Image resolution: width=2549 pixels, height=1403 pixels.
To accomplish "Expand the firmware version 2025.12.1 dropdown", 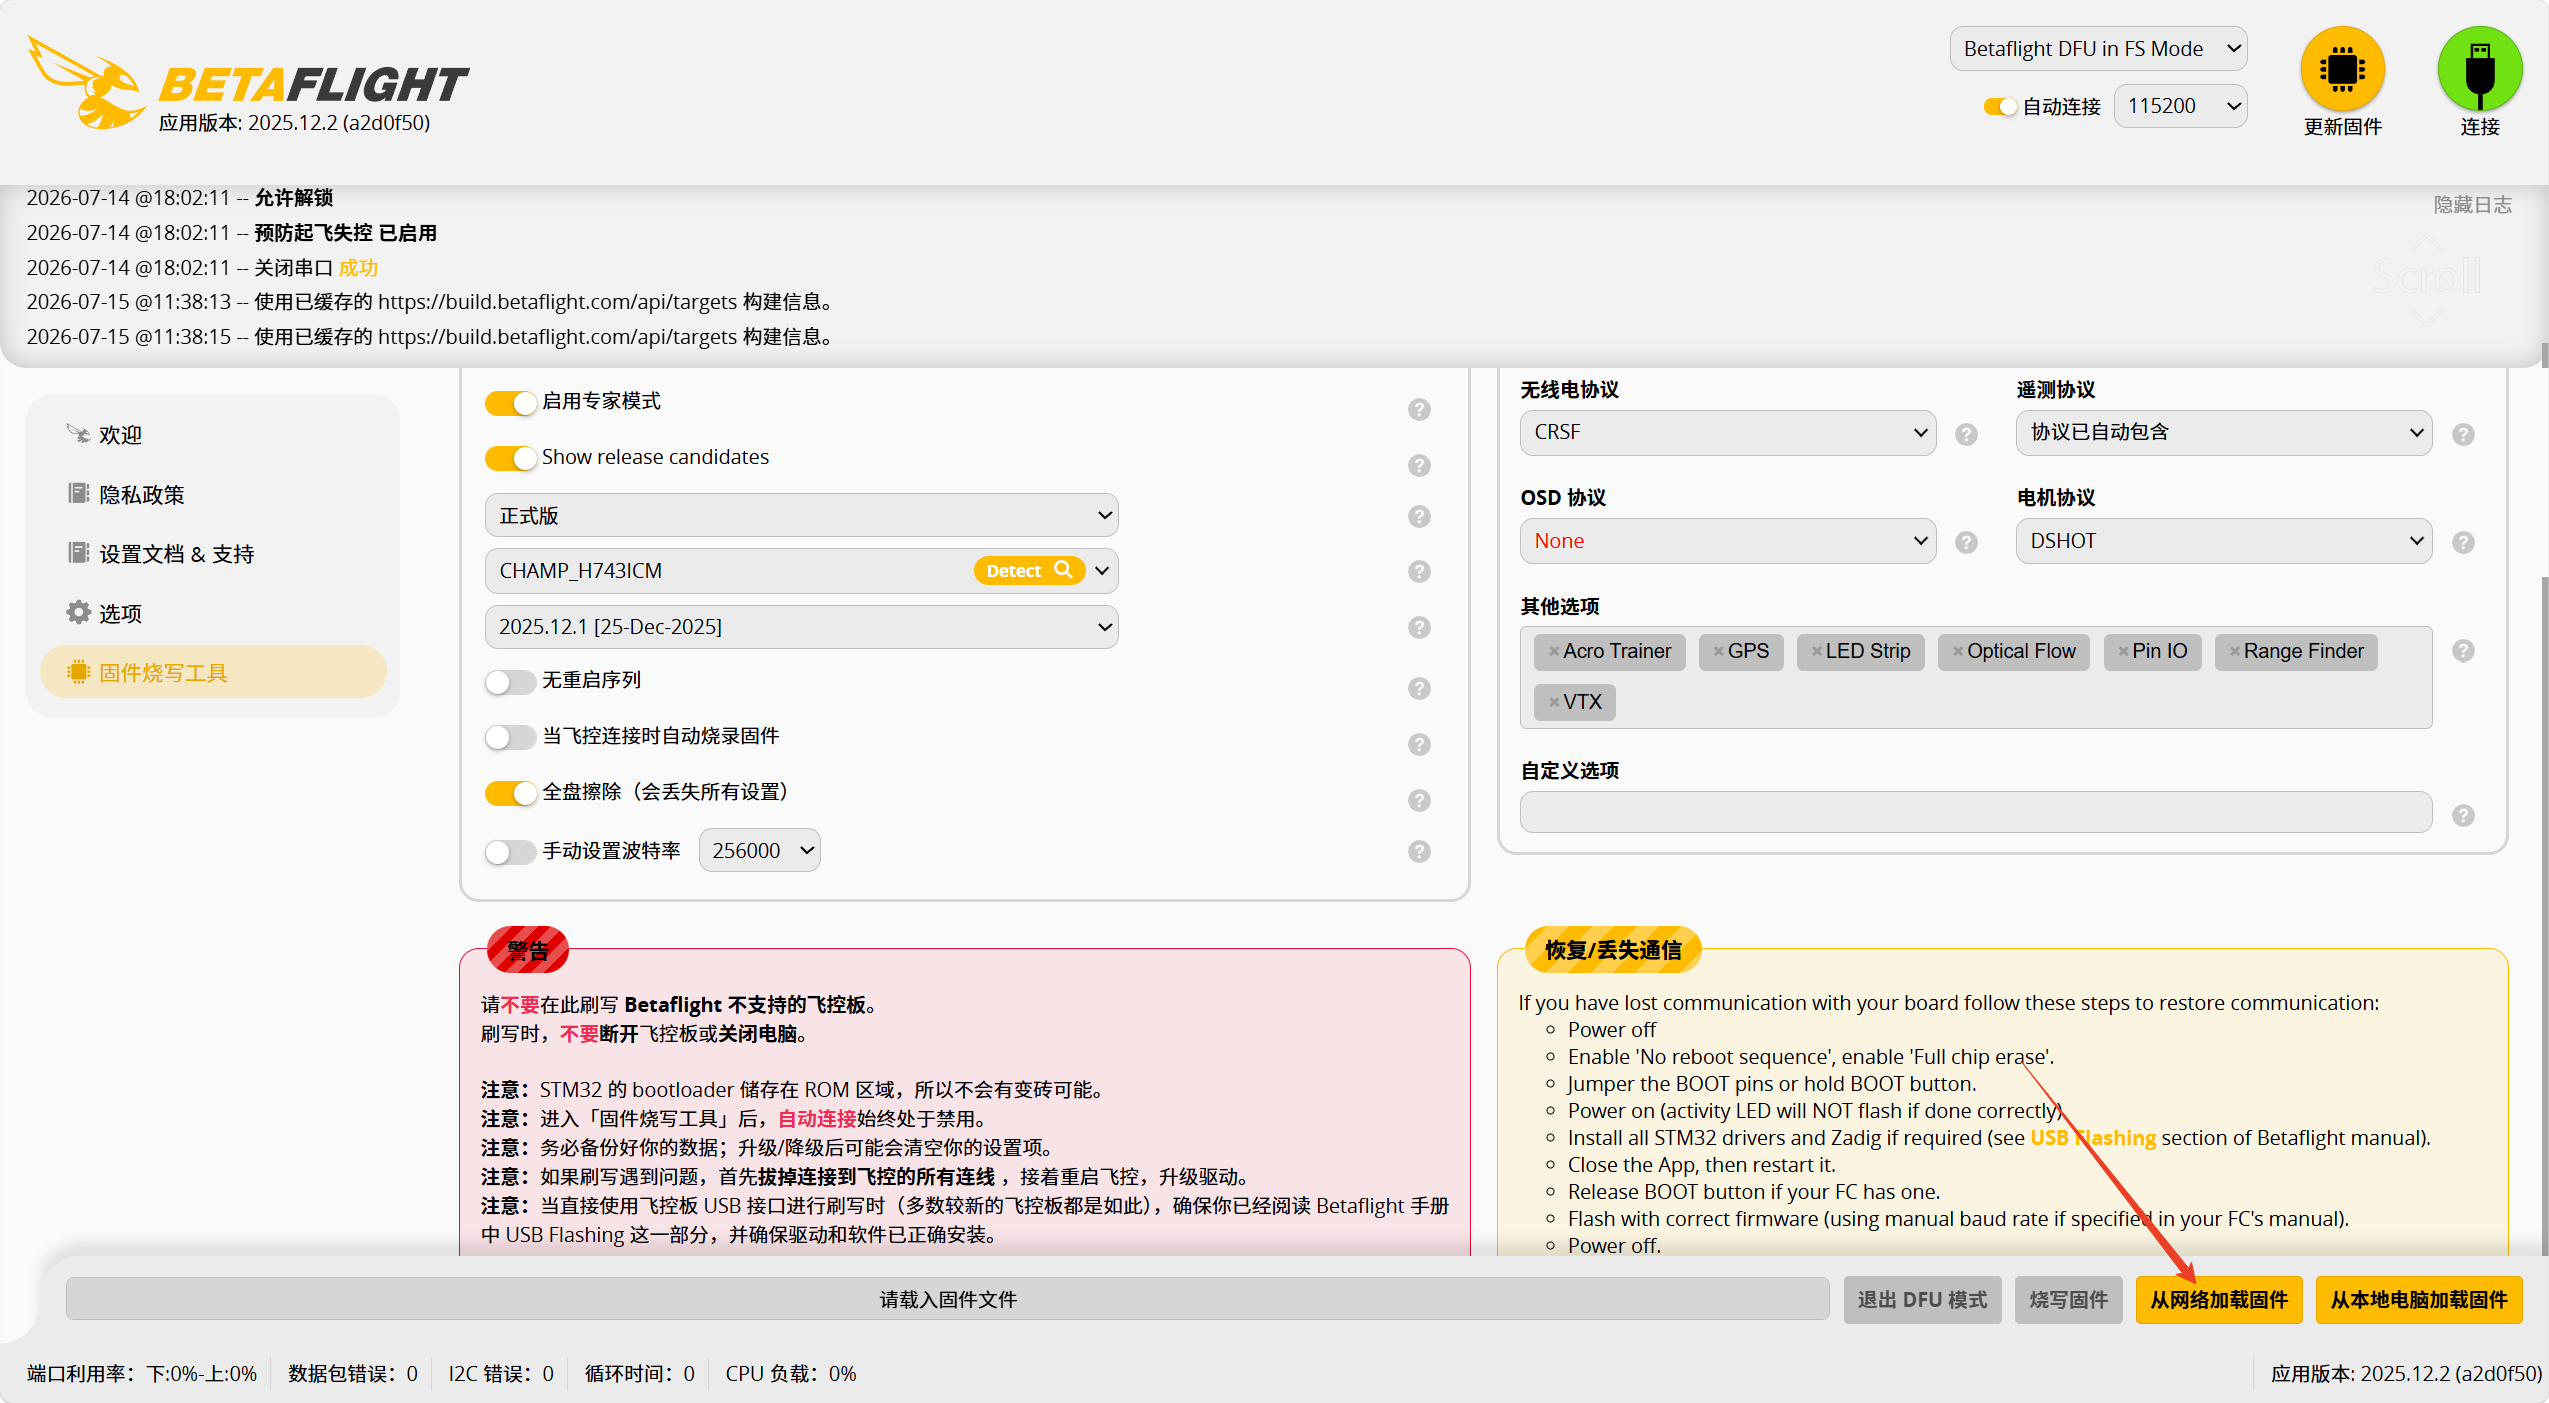I will [801, 626].
